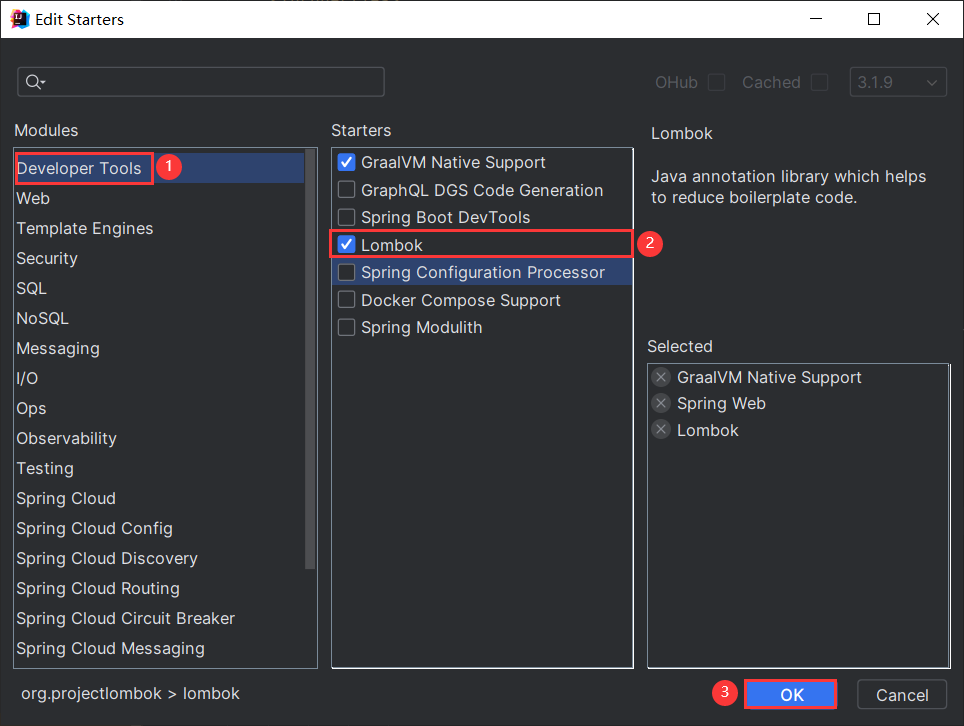964x726 pixels.
Task: Click Lombok entry in Selected panel
Action: click(708, 430)
